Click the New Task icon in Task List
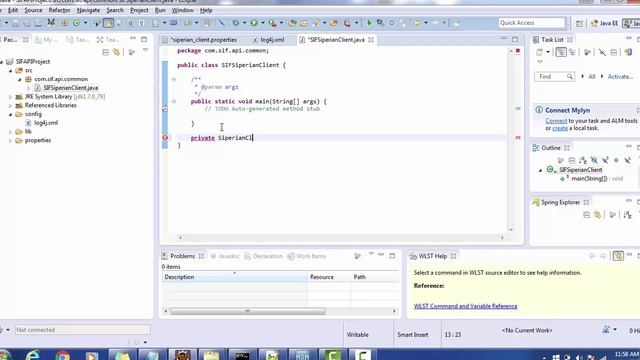This screenshot has width=640, height=360. point(540,52)
